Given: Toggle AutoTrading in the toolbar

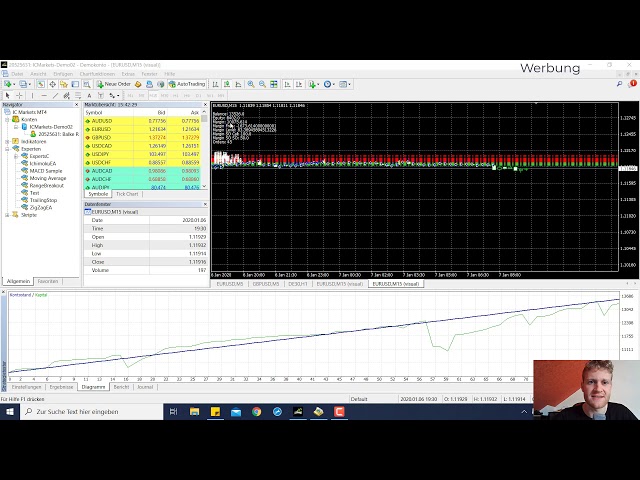Looking at the screenshot, I should click(x=187, y=84).
